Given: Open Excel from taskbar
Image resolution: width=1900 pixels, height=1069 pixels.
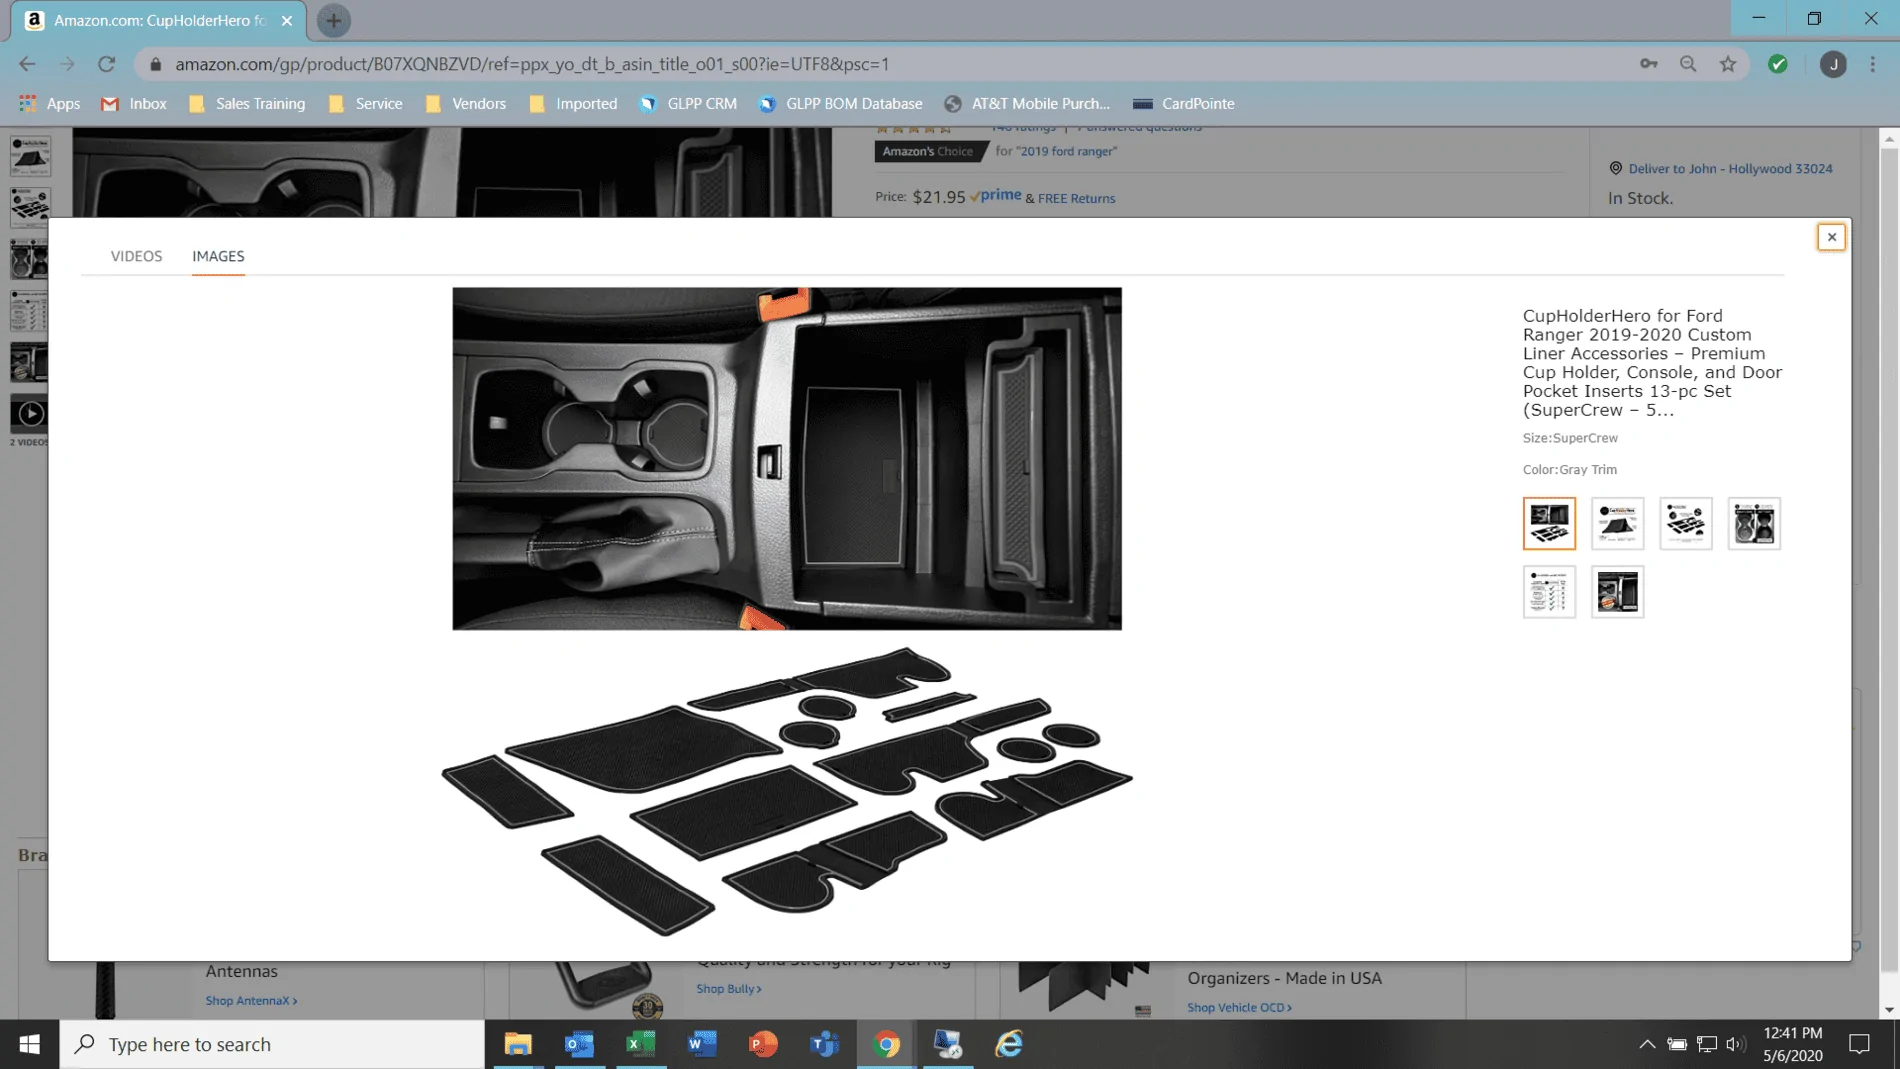Looking at the screenshot, I should (641, 1044).
